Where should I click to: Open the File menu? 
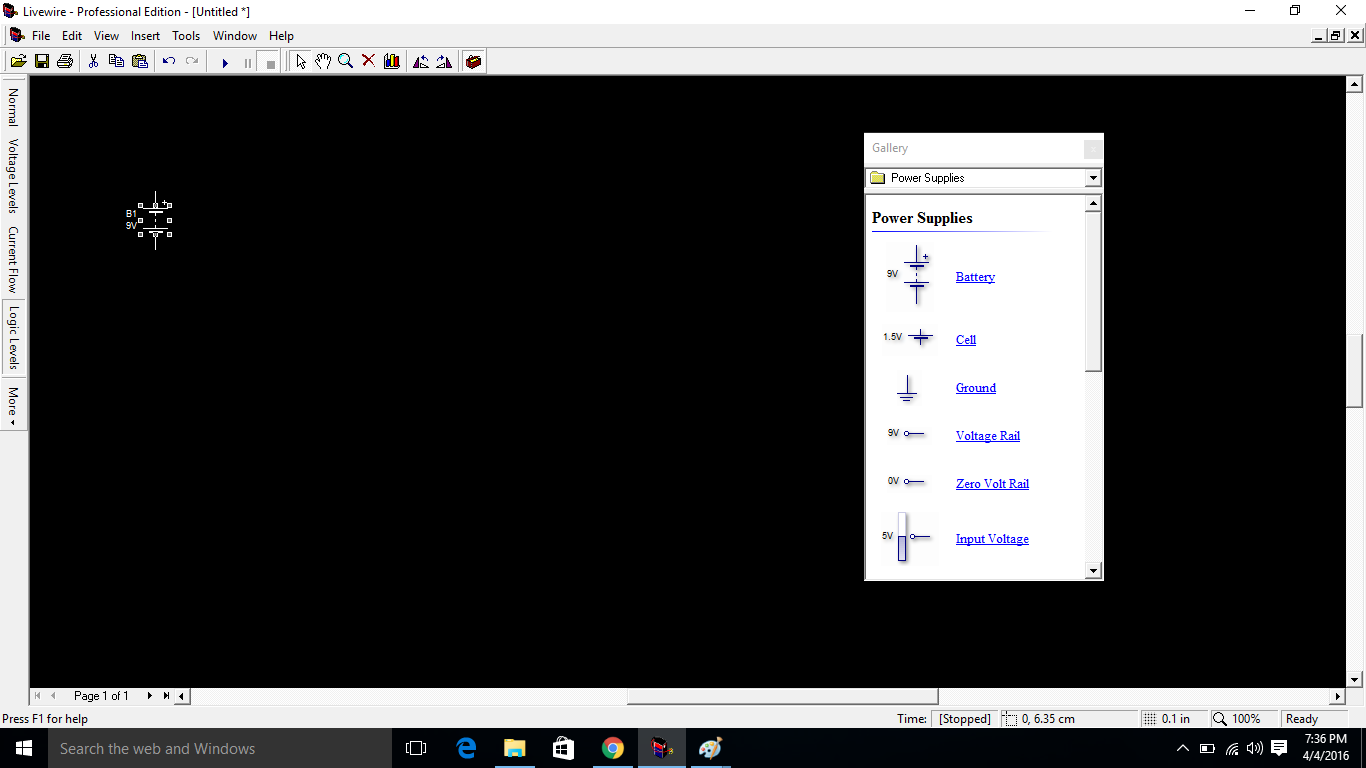41,36
